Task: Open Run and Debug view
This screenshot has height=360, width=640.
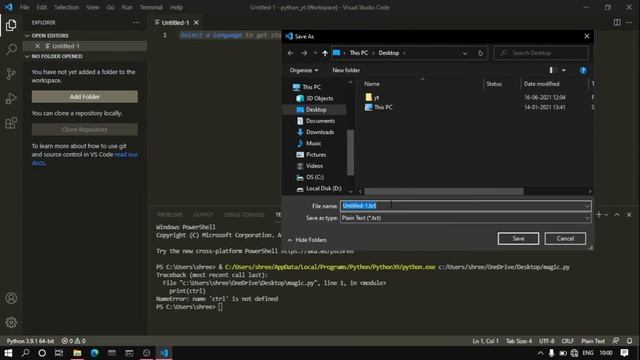Action: point(11,98)
